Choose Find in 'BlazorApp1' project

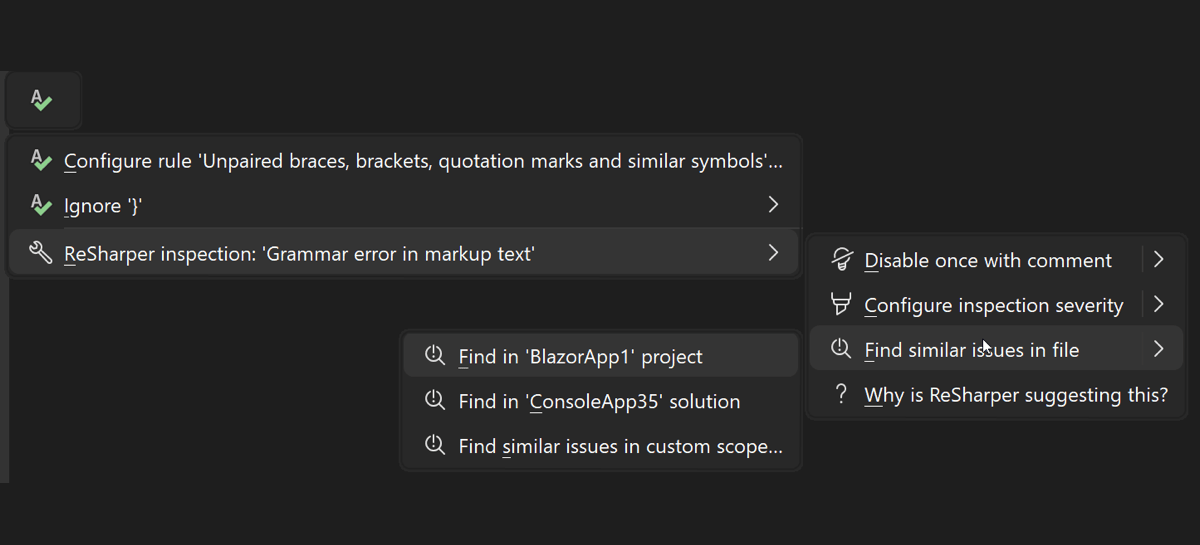tap(580, 356)
